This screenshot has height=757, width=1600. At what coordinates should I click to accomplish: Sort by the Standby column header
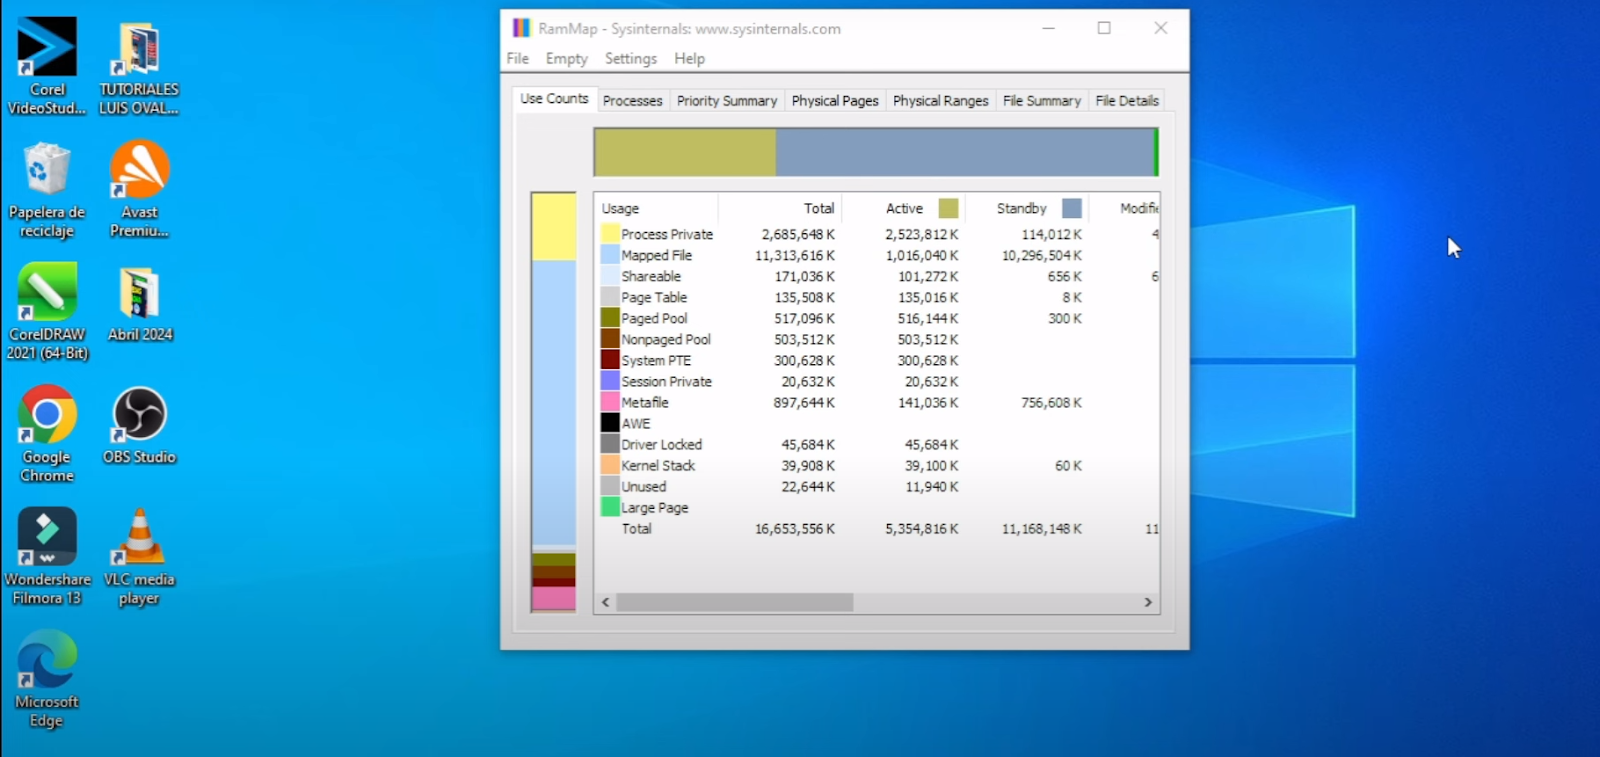click(1027, 208)
